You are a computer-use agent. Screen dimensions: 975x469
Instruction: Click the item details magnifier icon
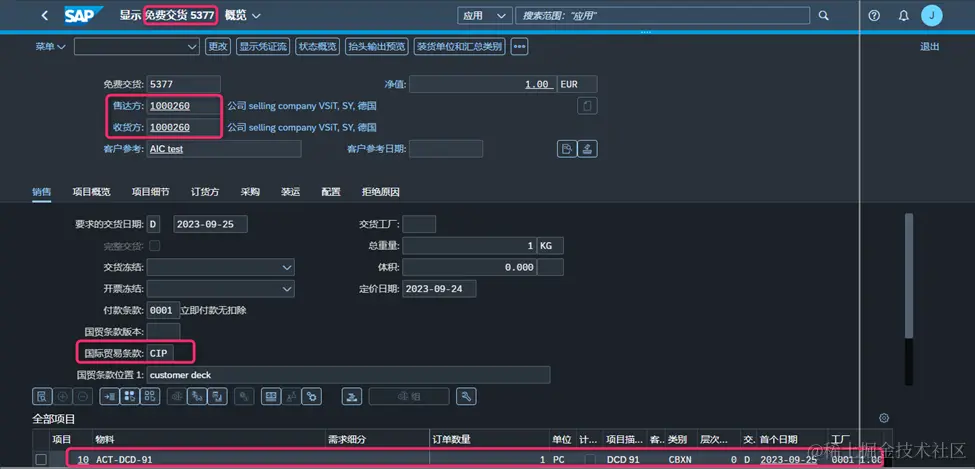pos(42,396)
